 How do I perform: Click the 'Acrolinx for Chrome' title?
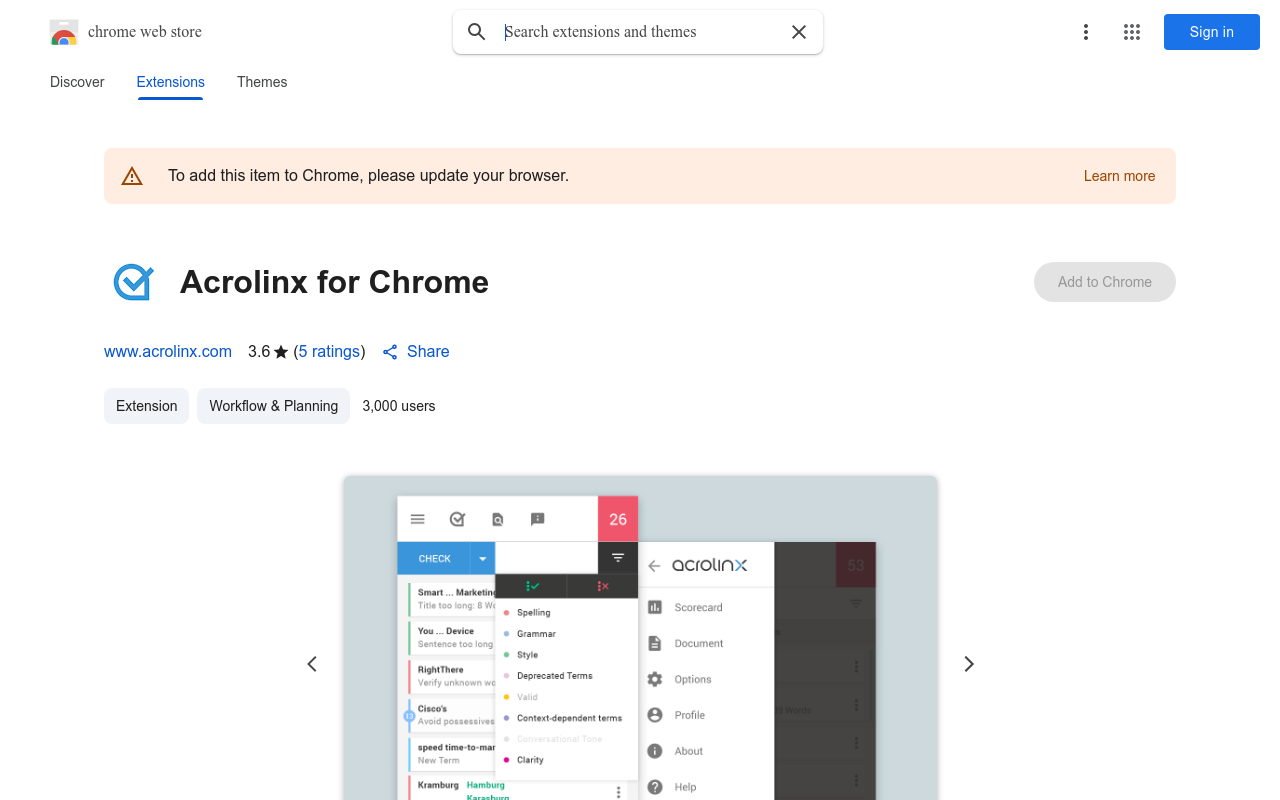(x=334, y=282)
